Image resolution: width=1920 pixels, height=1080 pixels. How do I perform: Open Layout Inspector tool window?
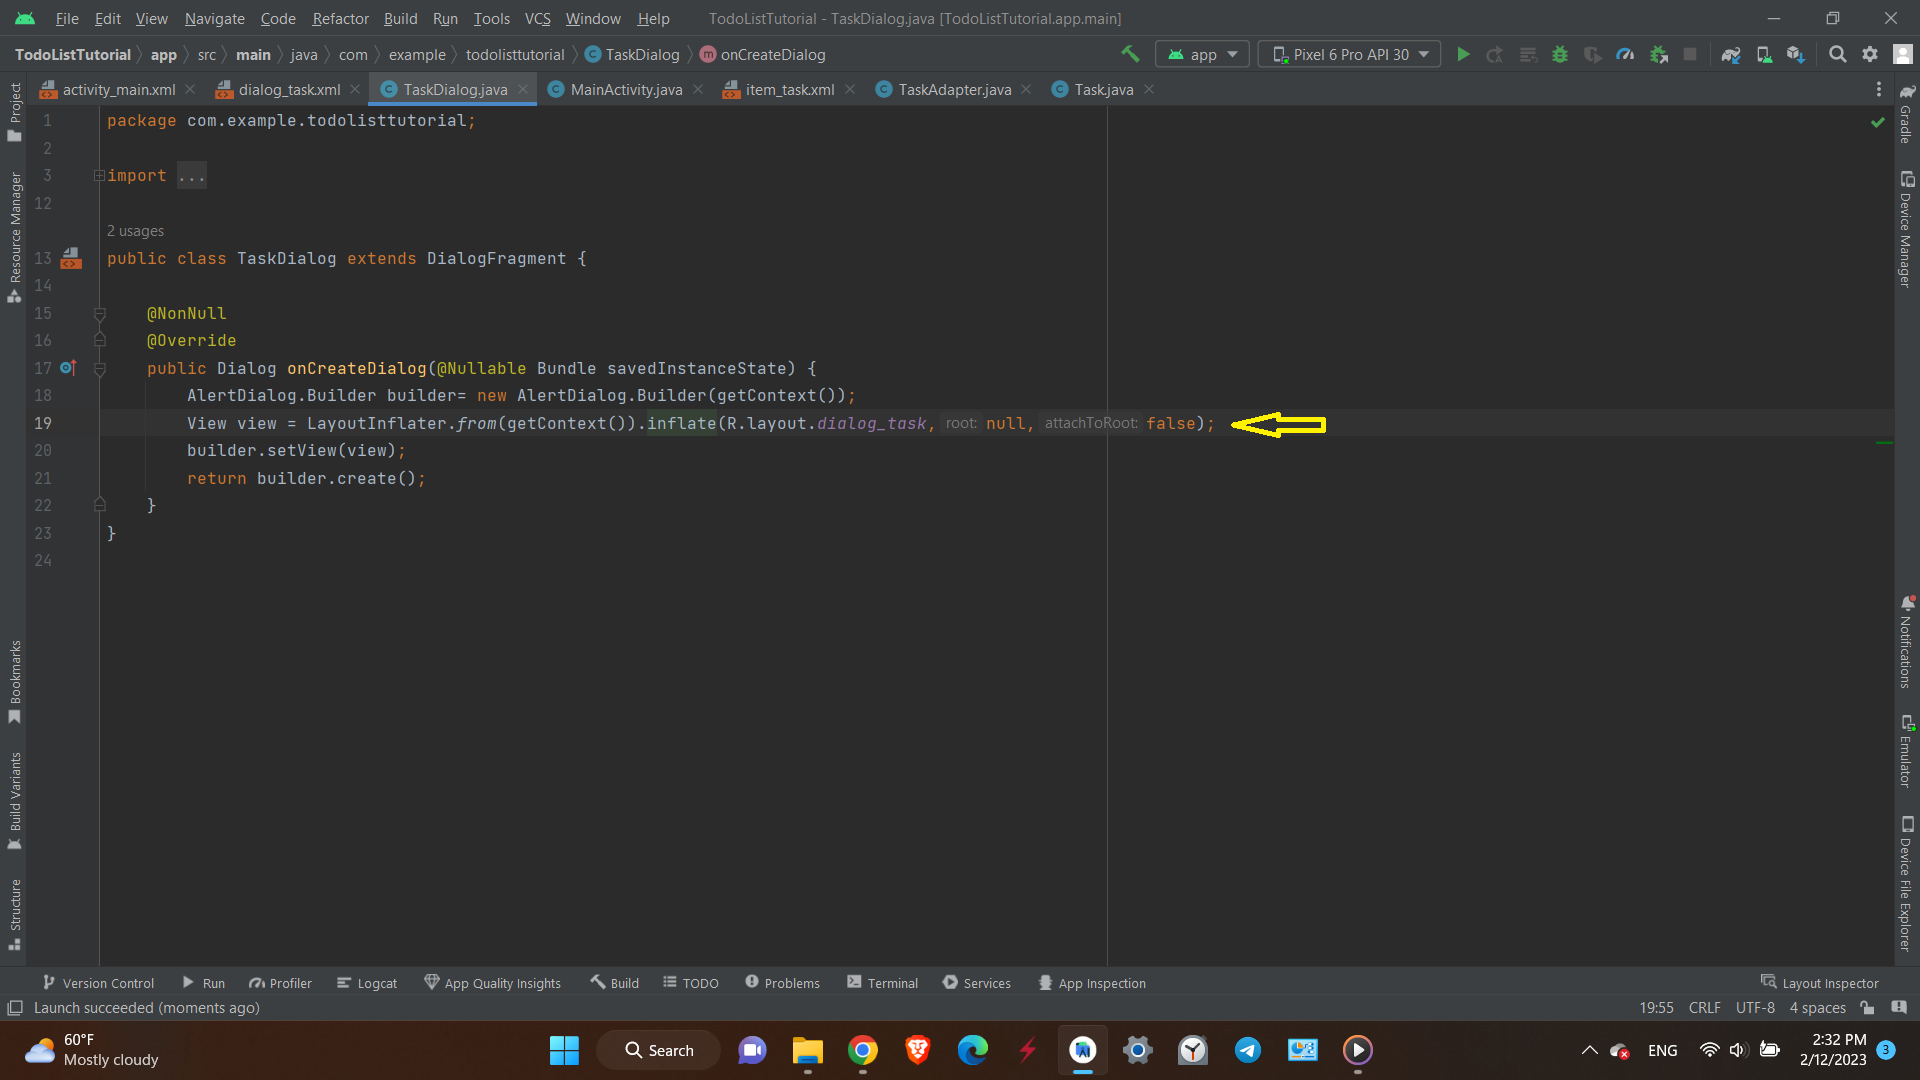coord(1820,983)
